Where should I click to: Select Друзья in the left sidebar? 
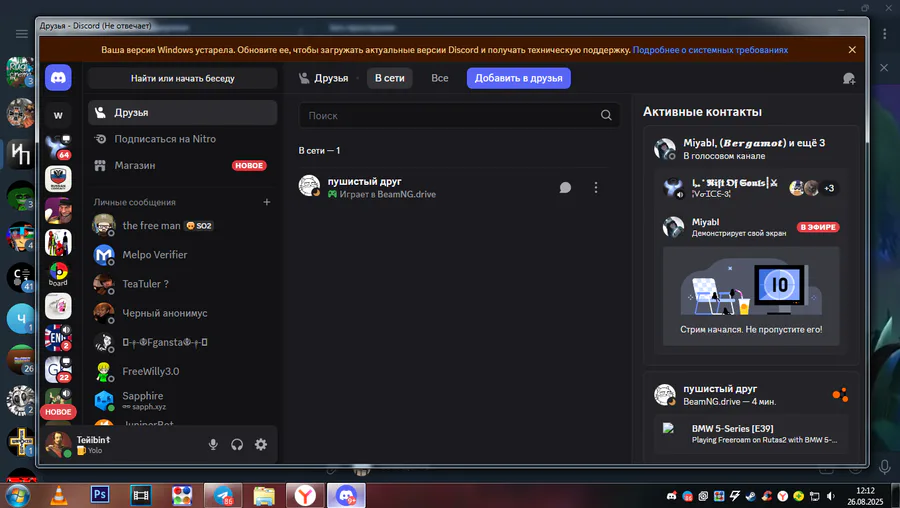tap(183, 113)
